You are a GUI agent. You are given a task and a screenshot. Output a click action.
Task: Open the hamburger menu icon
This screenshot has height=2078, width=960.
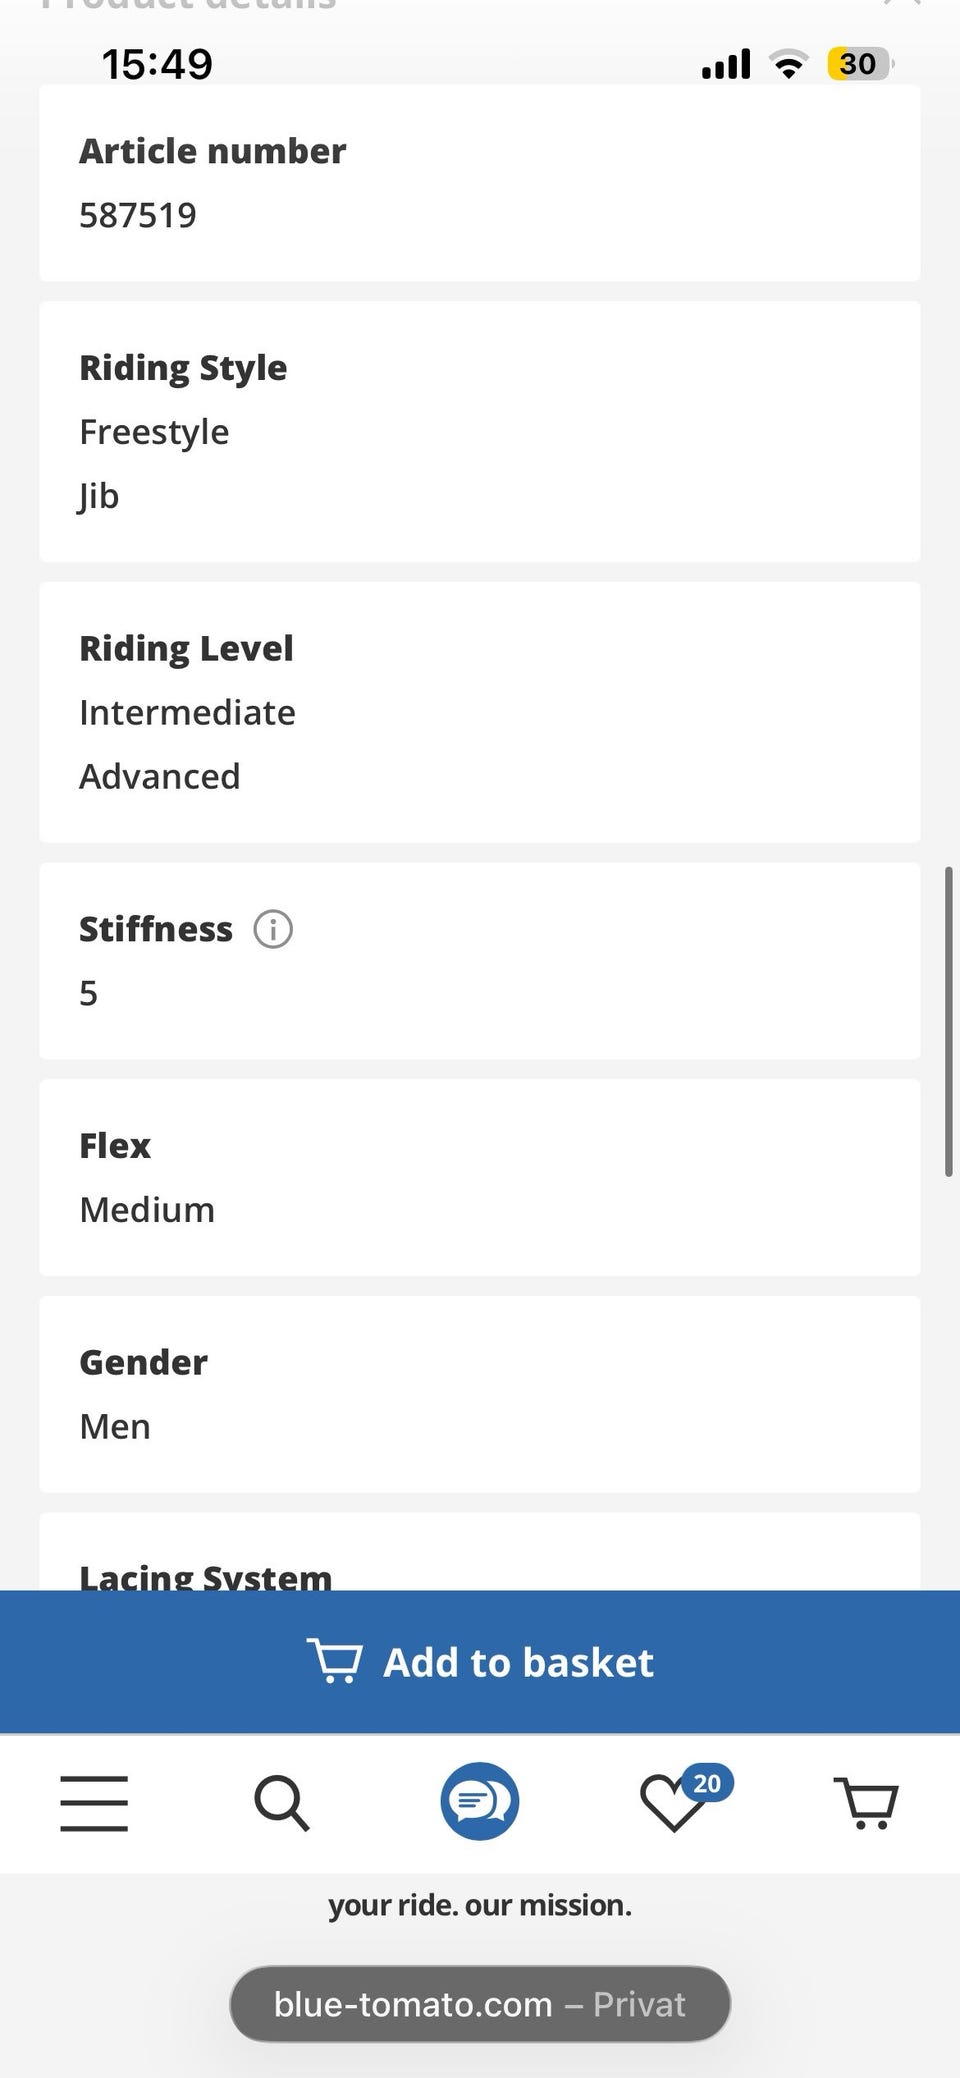tap(94, 1803)
